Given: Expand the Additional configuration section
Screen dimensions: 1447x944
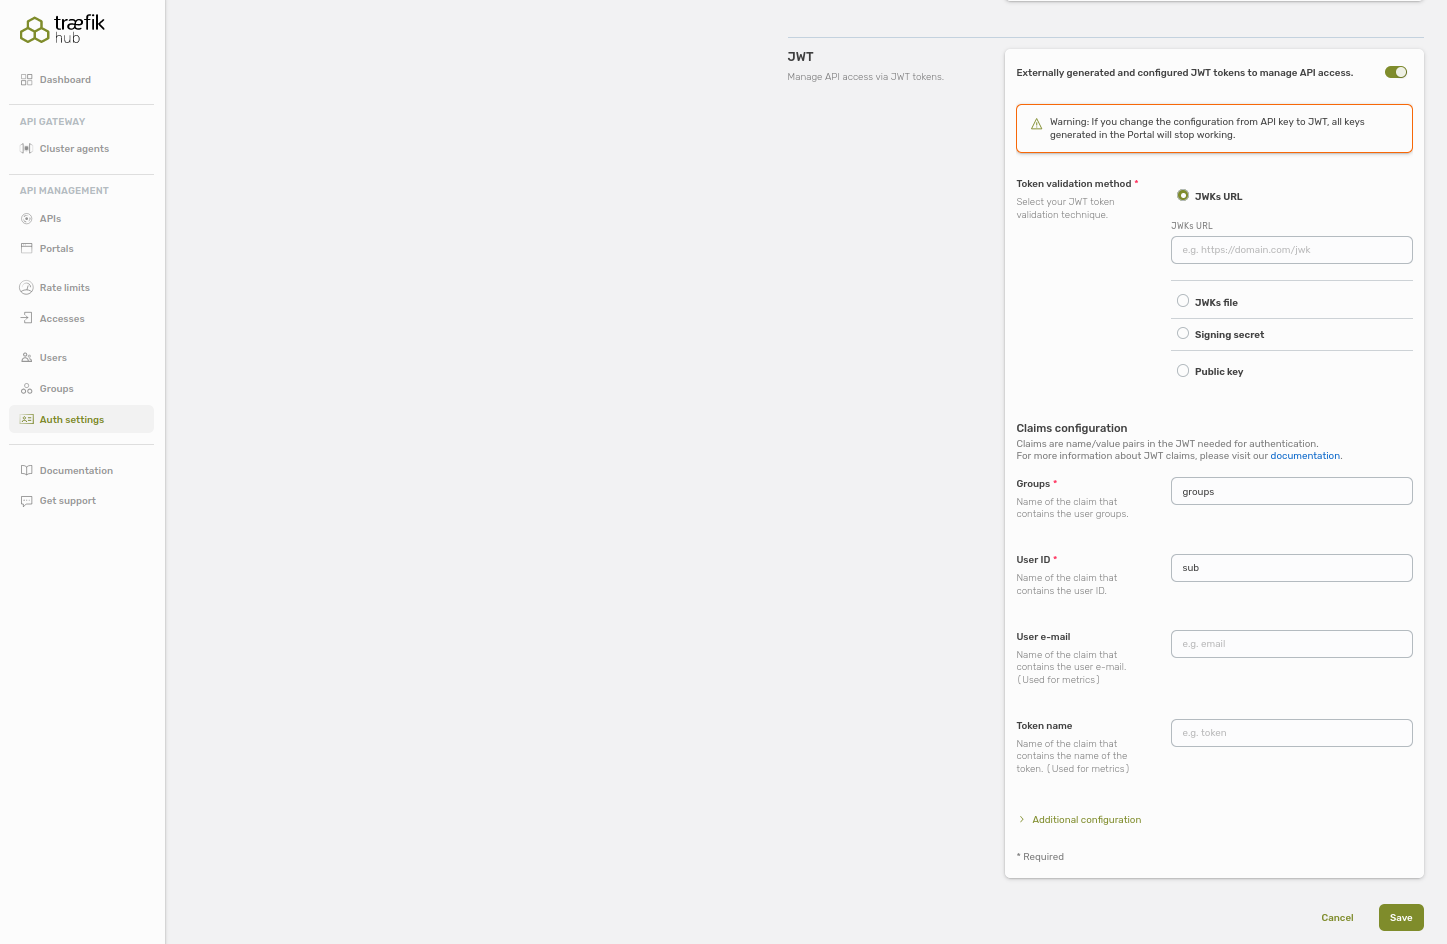Looking at the screenshot, I should tap(1086, 819).
